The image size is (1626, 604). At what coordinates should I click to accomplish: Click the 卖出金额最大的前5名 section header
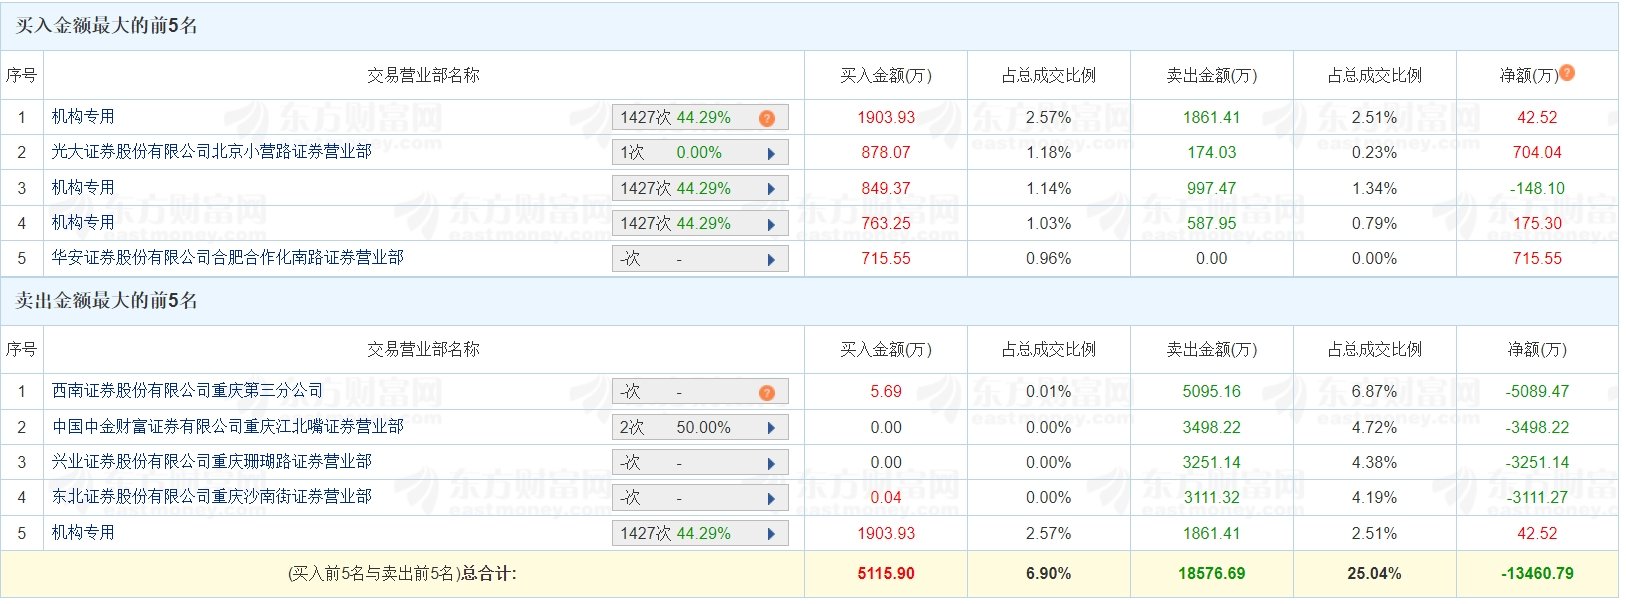107,301
